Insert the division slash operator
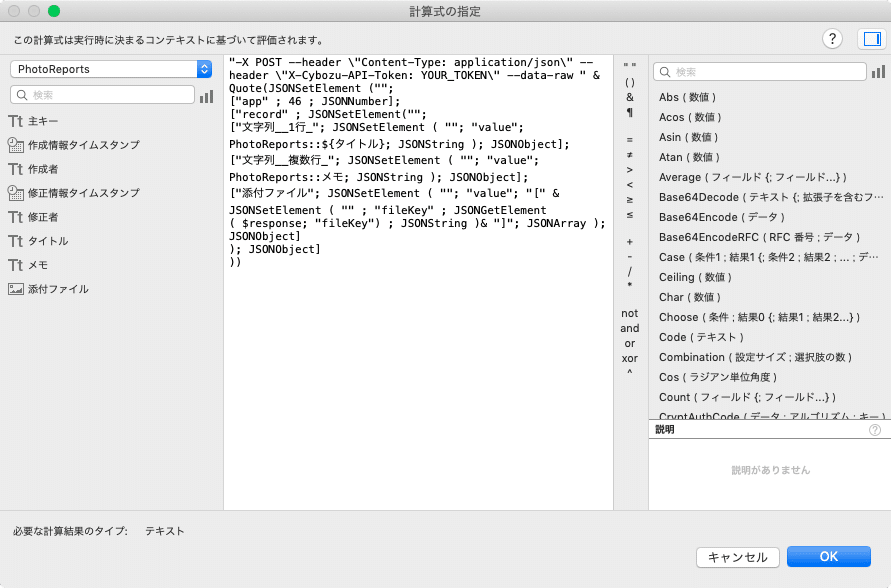This screenshot has height=588, width=891. [x=630, y=272]
